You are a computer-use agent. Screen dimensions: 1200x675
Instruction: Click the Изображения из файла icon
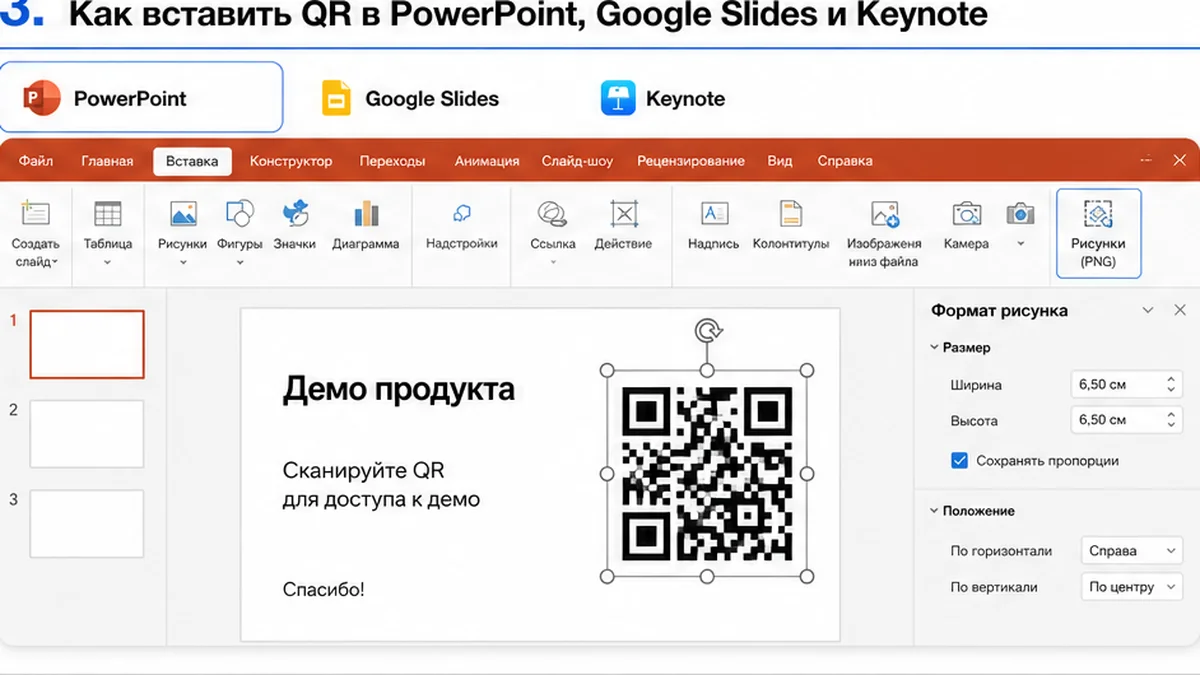tap(885, 214)
